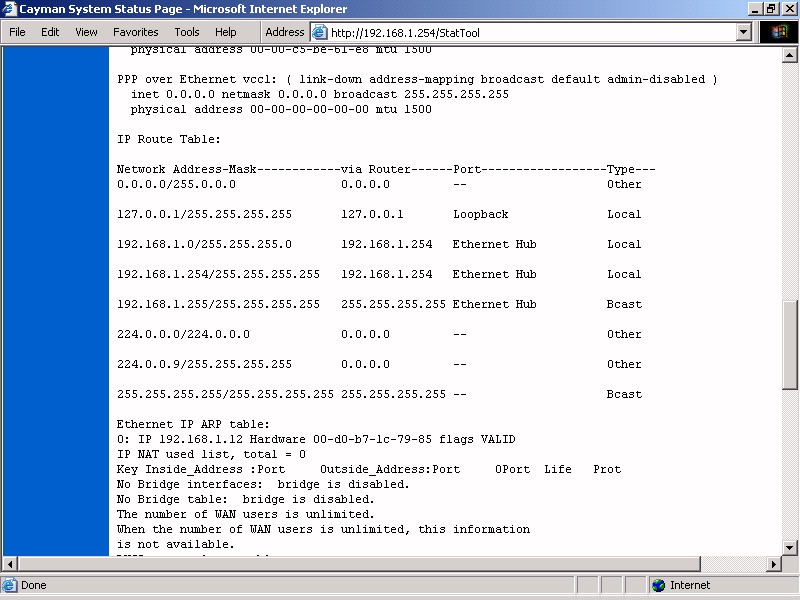Click the '224.0.0.0/224.0.0.0' route entry

[184, 334]
